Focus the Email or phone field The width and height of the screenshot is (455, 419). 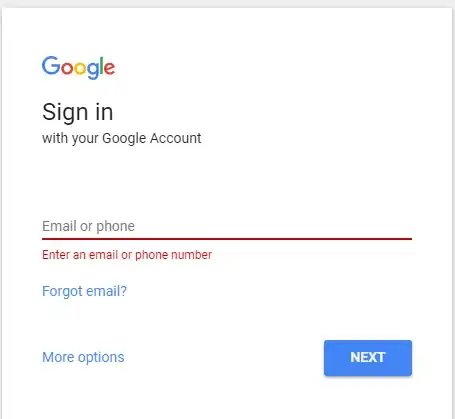pos(227,226)
